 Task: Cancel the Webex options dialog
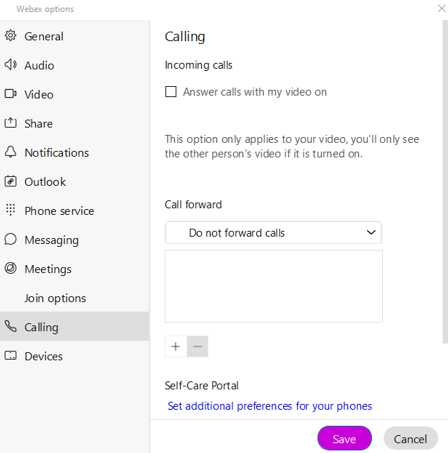[410, 438]
